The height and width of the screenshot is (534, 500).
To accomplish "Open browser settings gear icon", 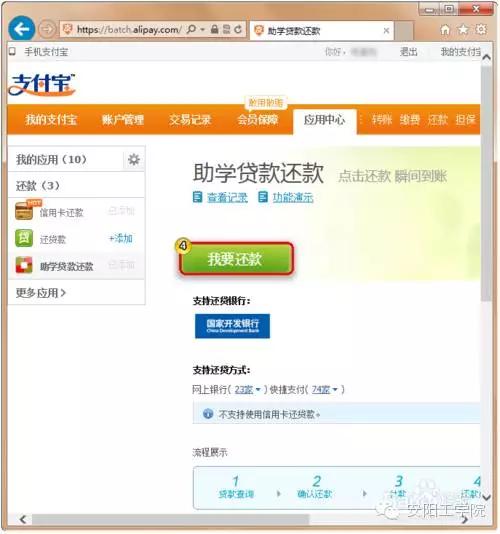I will [x=481, y=30].
